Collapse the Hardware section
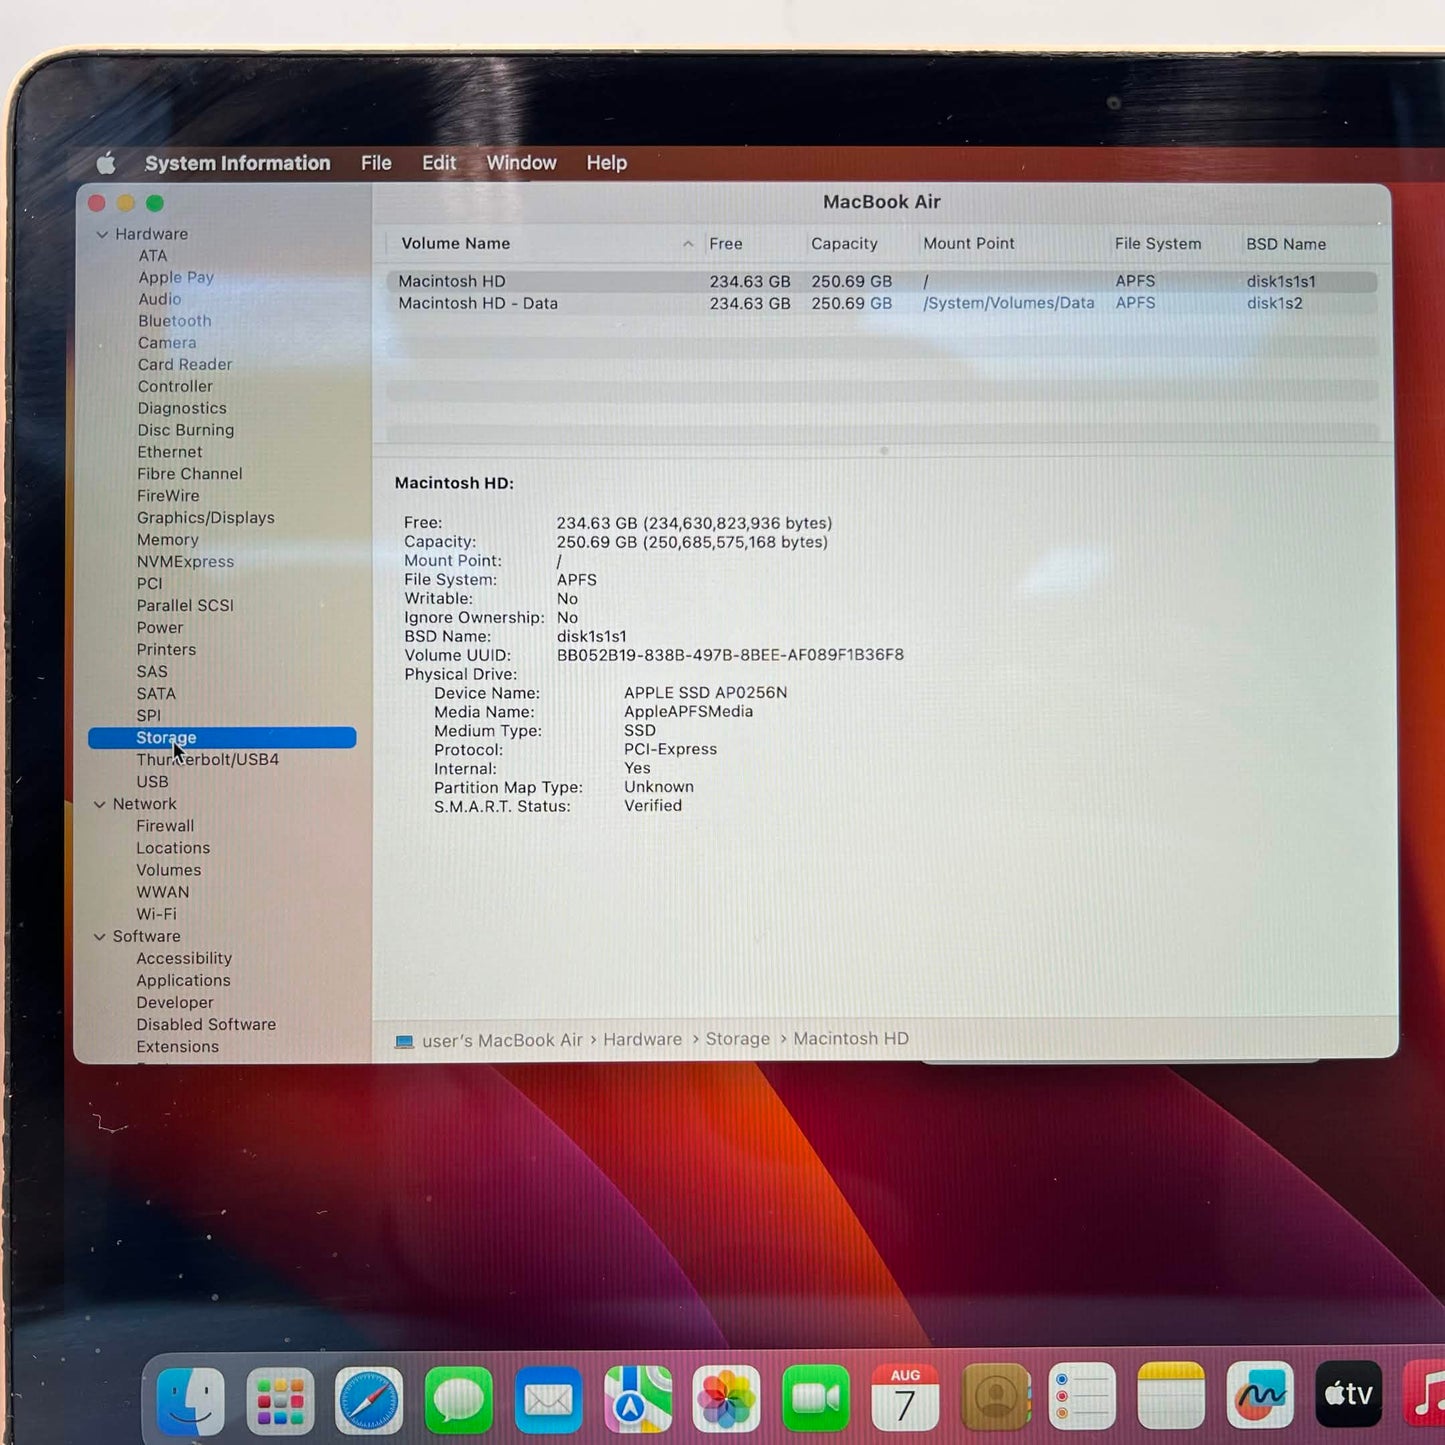Viewport: 1445px width, 1445px height. coord(102,234)
